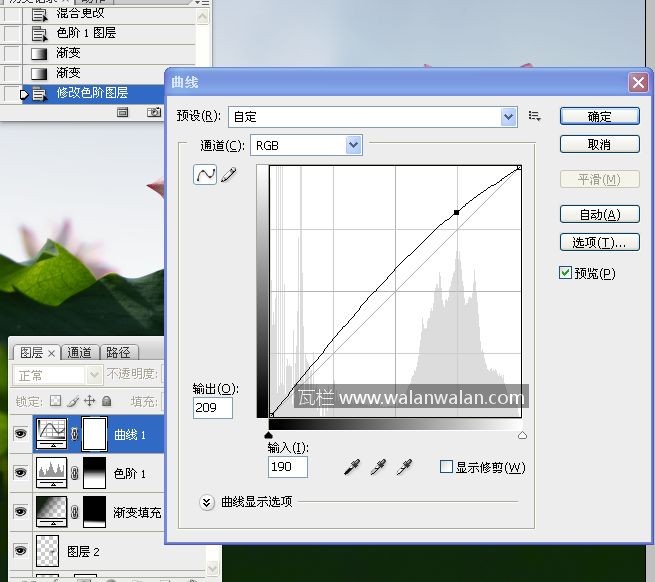Click the lock position icon in layers panel
The width and height of the screenshot is (655, 582).
pyautogui.click(x=90, y=401)
